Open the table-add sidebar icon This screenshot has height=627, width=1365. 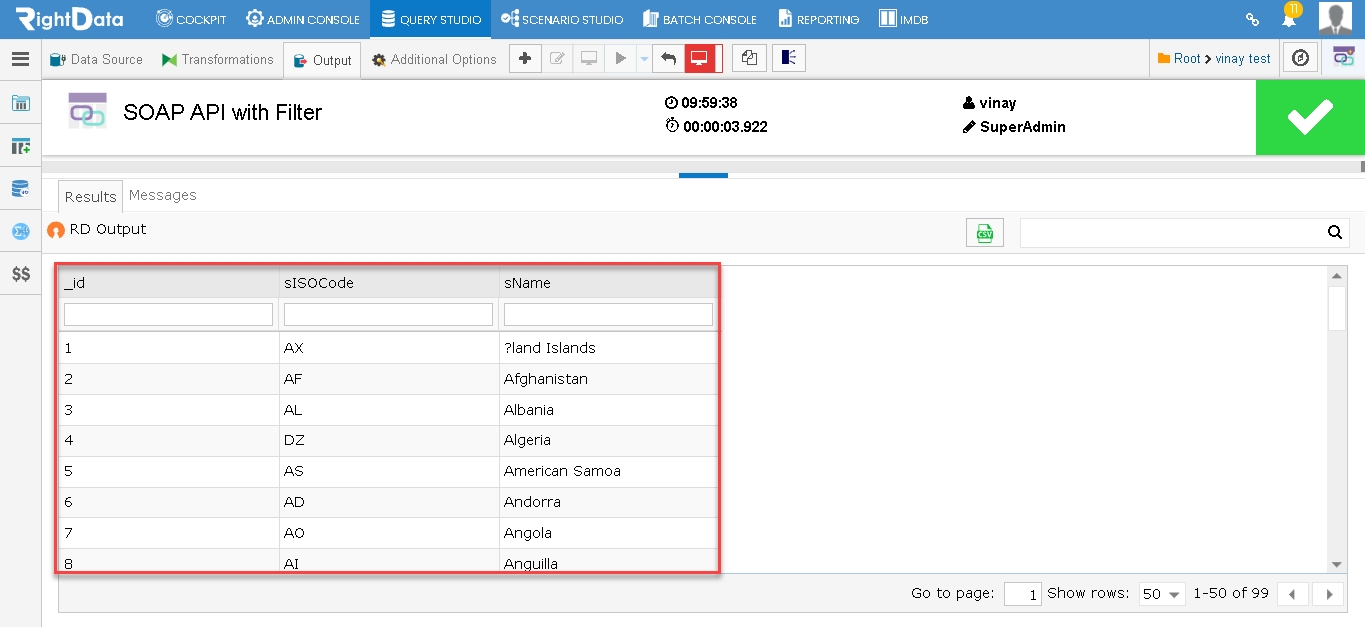[x=20, y=146]
